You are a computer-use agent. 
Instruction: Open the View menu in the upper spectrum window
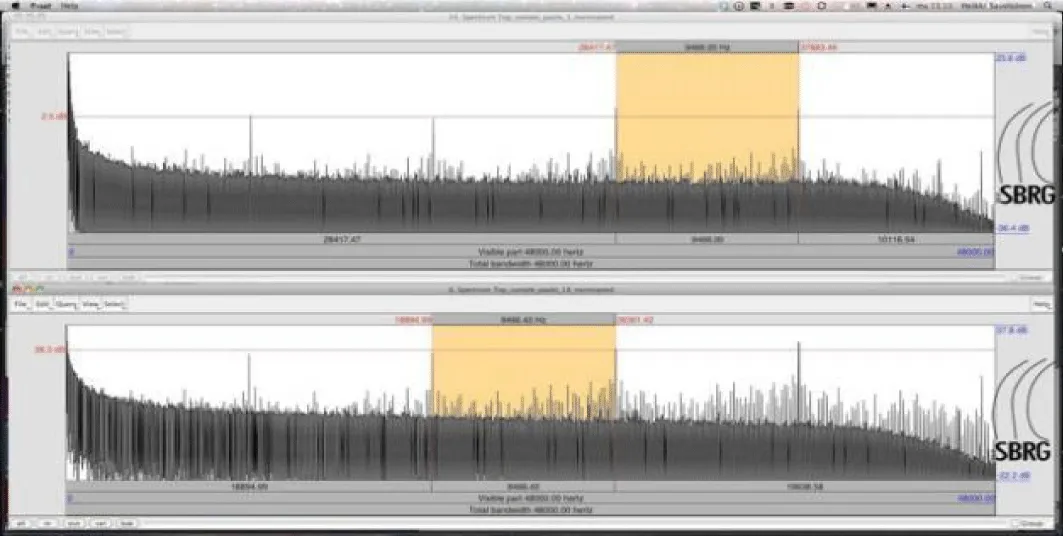click(92, 32)
